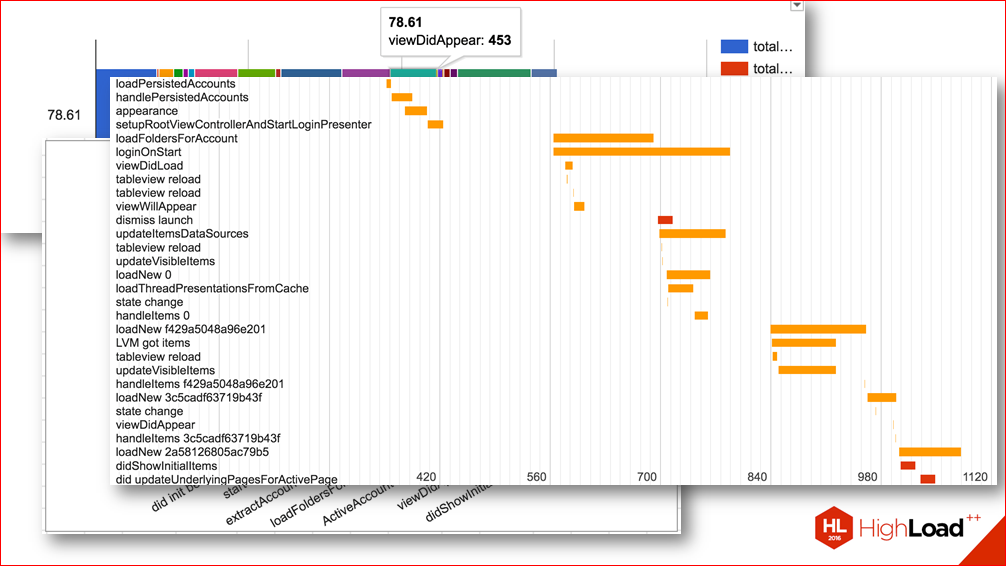This screenshot has width=1006, height=566.
Task: Click the red updateUnderlyingPagesForActivePage bar
Action: (928, 479)
